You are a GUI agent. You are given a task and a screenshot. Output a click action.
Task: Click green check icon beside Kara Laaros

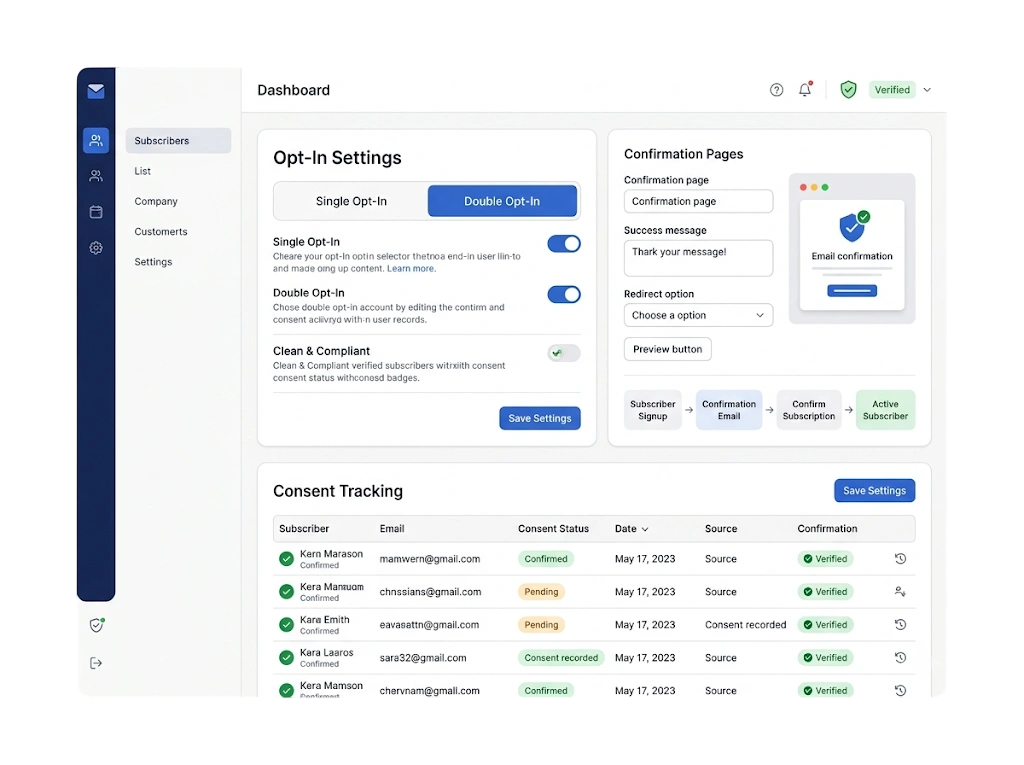click(286, 658)
